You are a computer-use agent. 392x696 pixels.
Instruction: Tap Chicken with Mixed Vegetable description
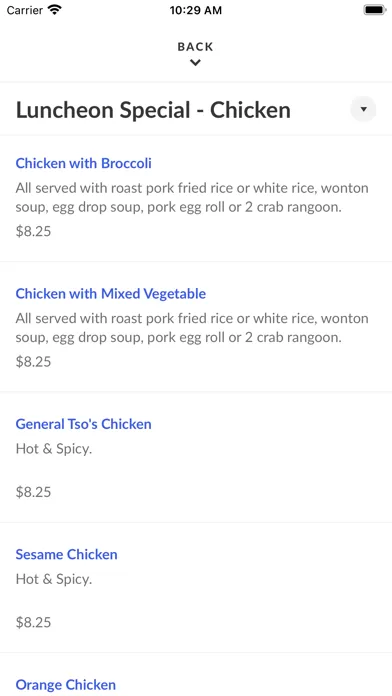pyautogui.click(x=192, y=328)
